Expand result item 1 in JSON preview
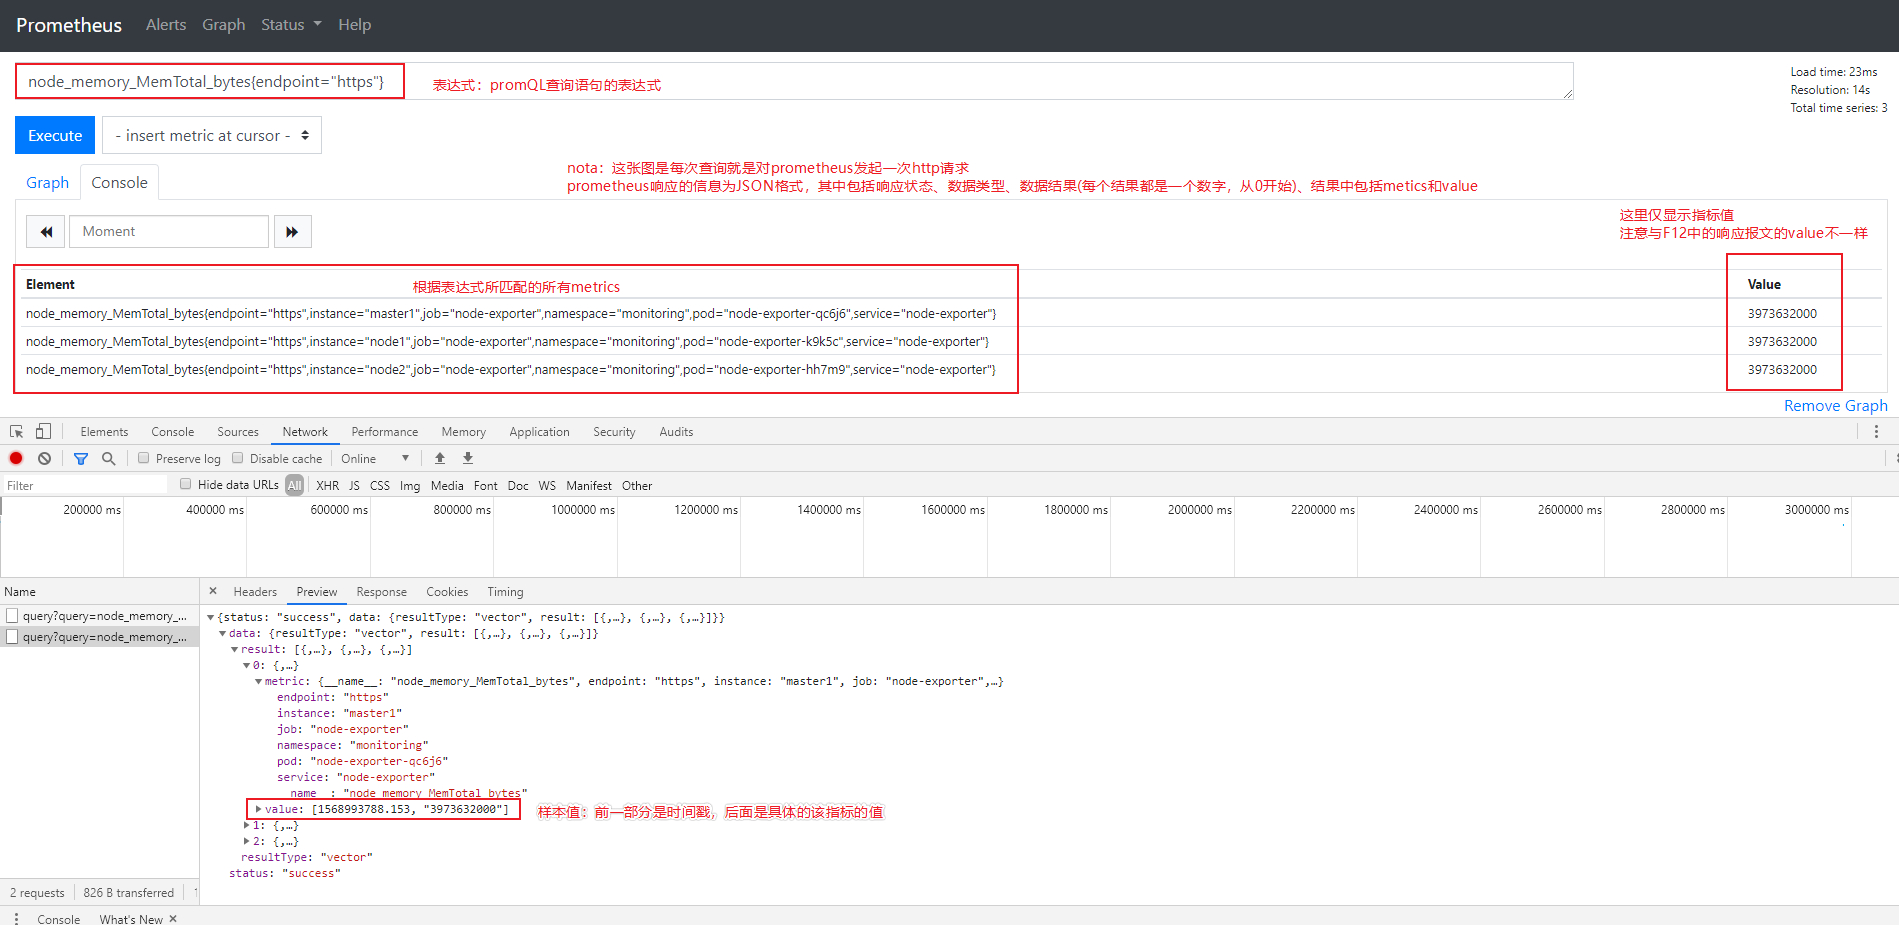This screenshot has width=1899, height=925. pyautogui.click(x=247, y=825)
